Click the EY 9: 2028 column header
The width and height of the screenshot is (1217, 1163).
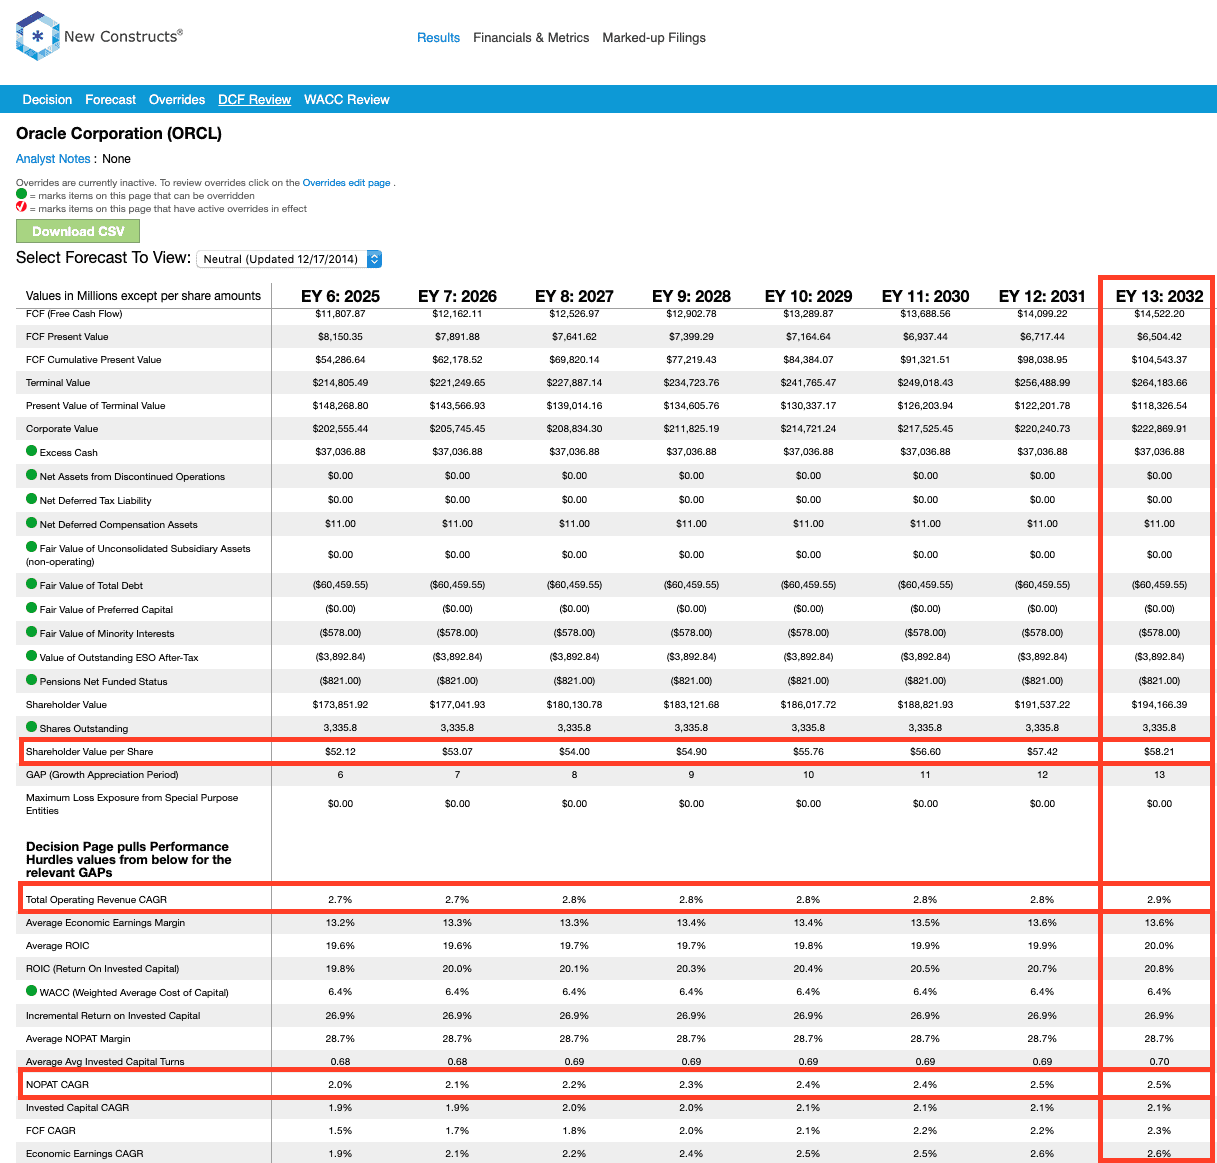[691, 296]
